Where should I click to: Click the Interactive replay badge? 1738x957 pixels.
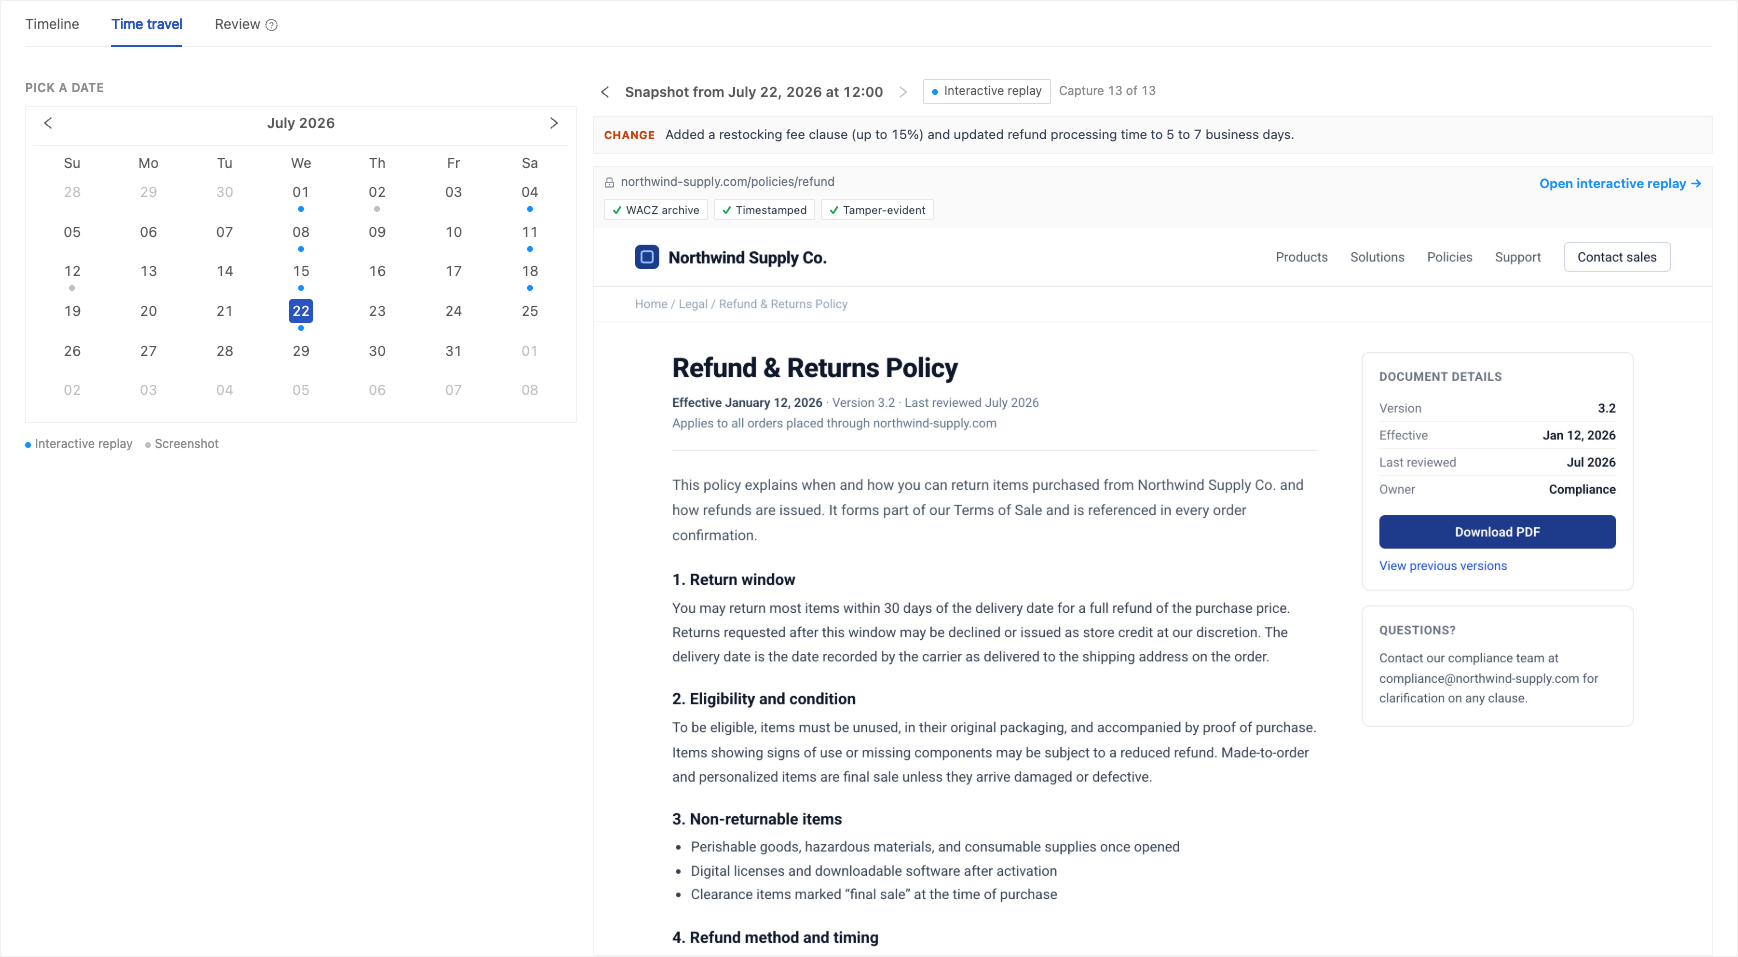[986, 91]
